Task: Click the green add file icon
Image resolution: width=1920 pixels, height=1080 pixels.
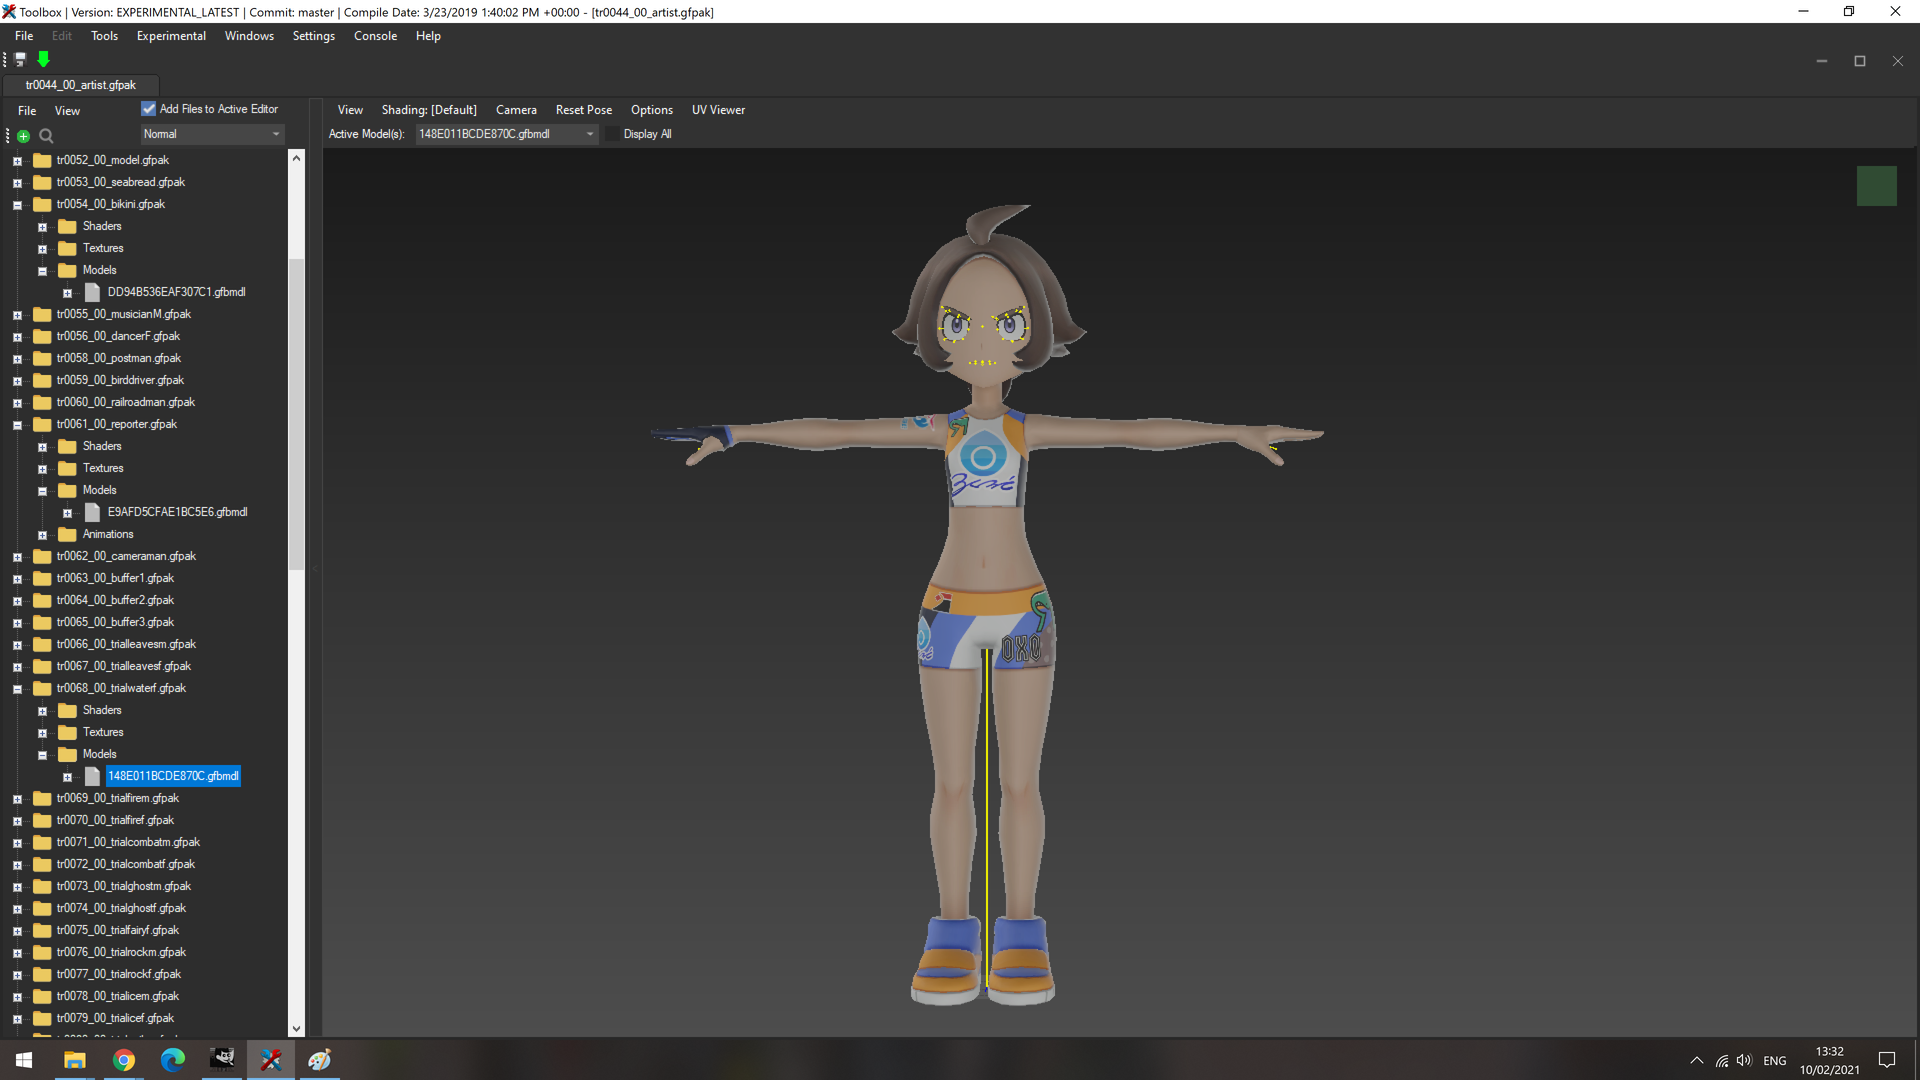Action: [x=23, y=136]
